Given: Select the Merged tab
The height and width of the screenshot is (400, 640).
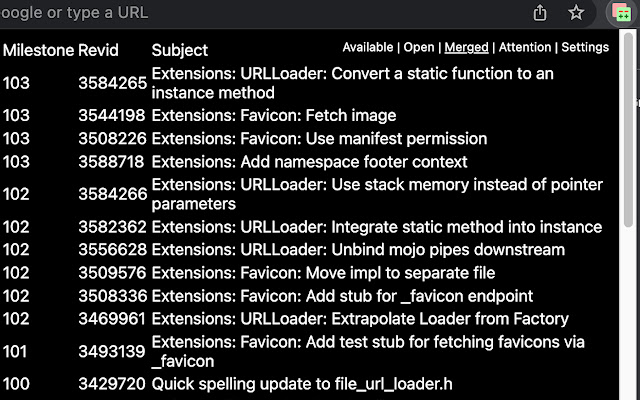Looking at the screenshot, I should tap(467, 47).
